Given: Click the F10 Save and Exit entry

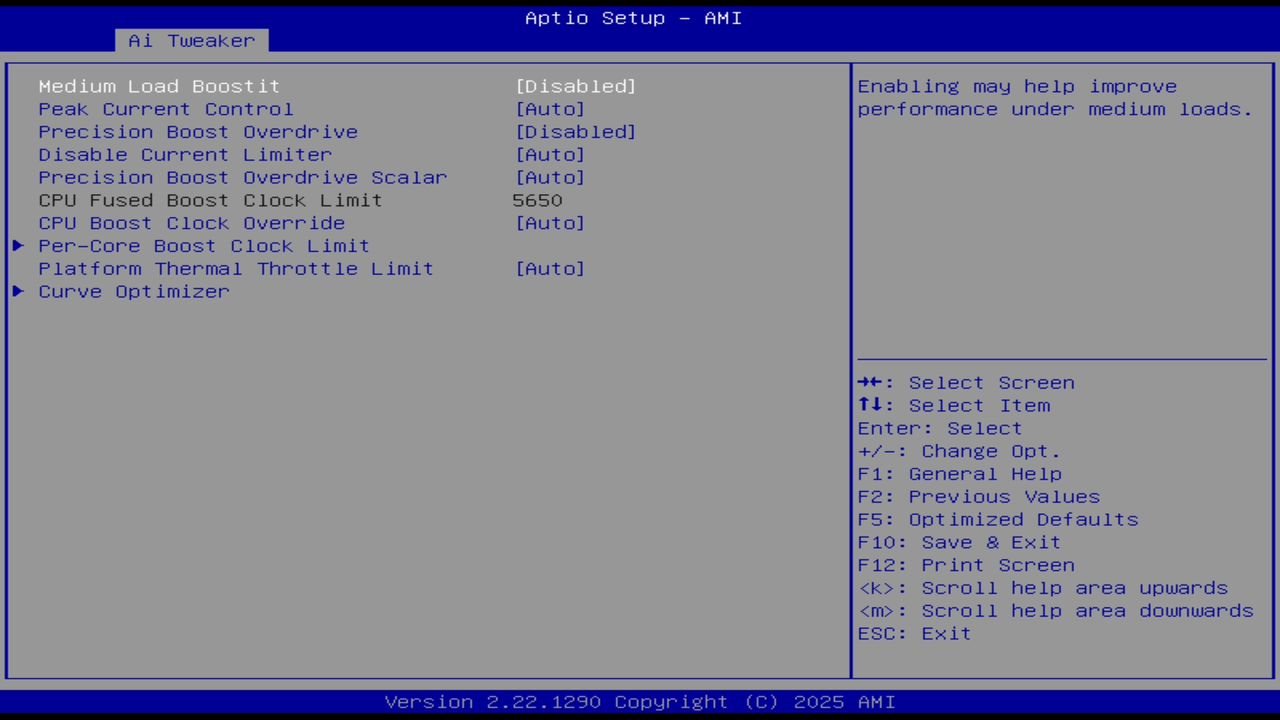Looking at the screenshot, I should [x=958, y=541].
